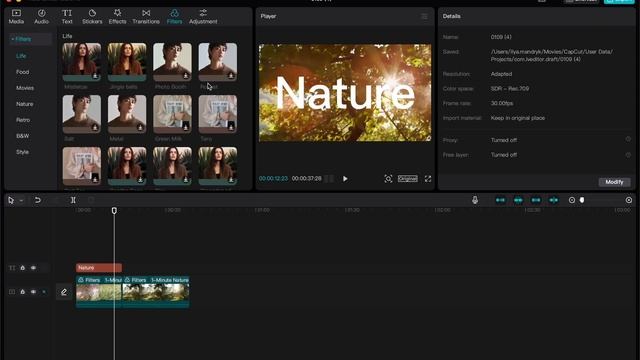Lock the text track
The width and height of the screenshot is (640, 360).
tap(23, 268)
